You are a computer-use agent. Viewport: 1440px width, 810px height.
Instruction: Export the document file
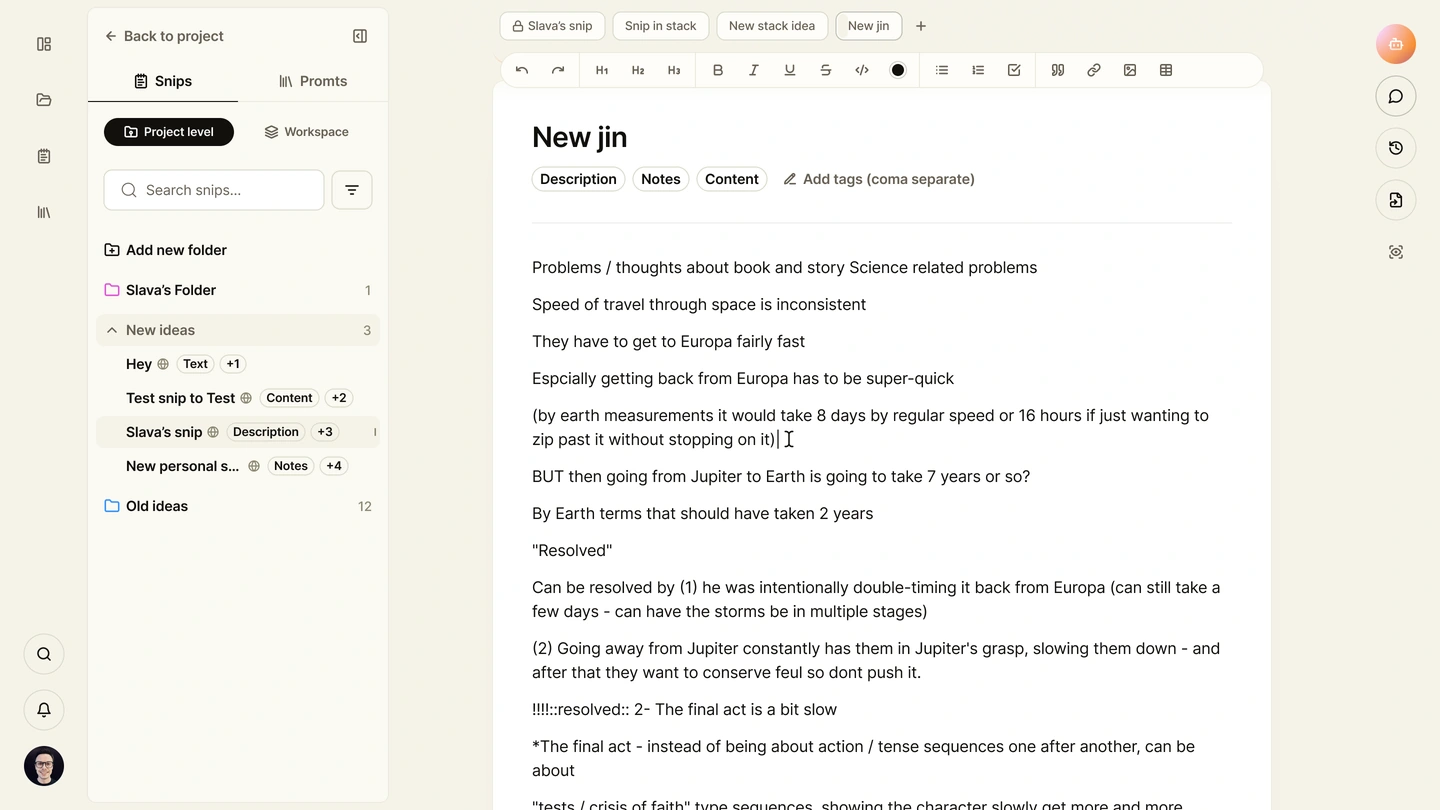pos(1396,200)
